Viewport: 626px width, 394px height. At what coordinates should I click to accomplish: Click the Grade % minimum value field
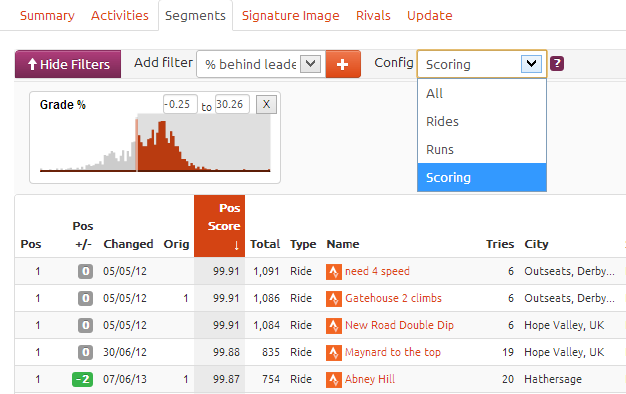coord(180,104)
